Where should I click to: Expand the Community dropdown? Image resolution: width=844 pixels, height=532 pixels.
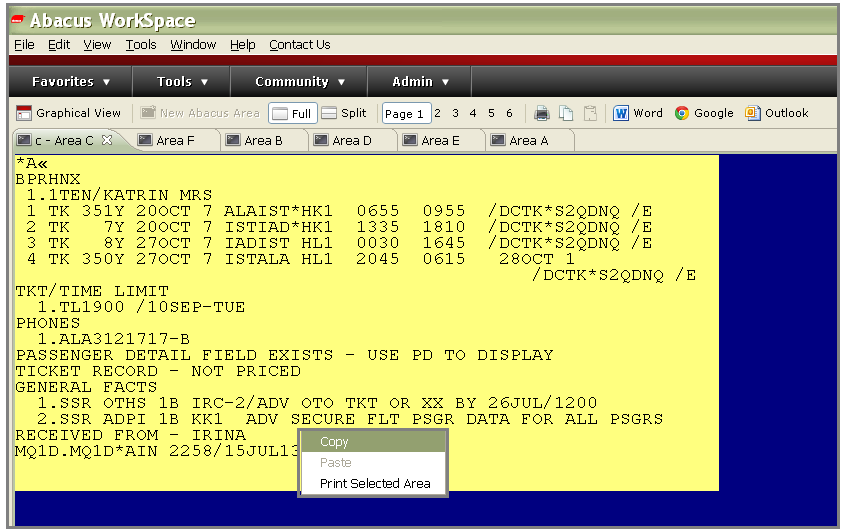[x=299, y=82]
